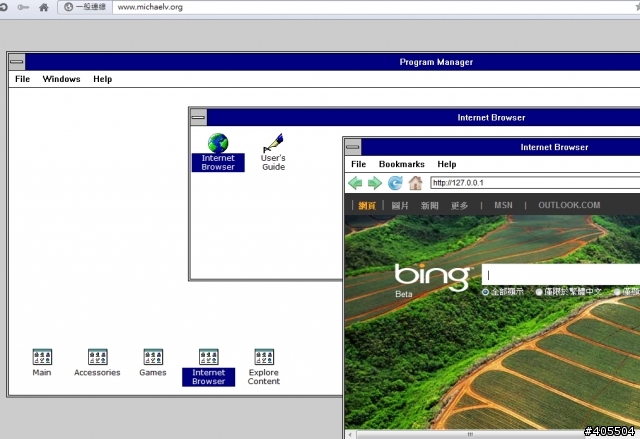Open the Bookmarks menu in Internet Browser
Viewport: 640px width, 439px height.
point(402,164)
